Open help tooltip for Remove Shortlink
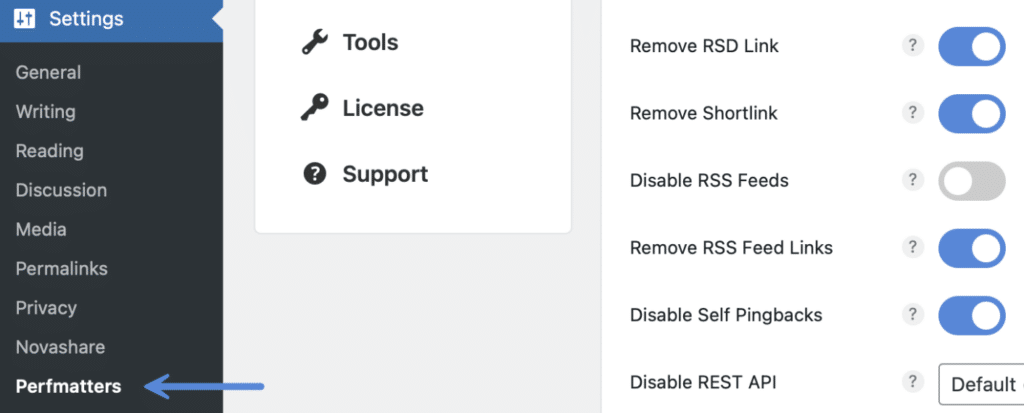Screen dimensions: 1024x413 click(912, 113)
